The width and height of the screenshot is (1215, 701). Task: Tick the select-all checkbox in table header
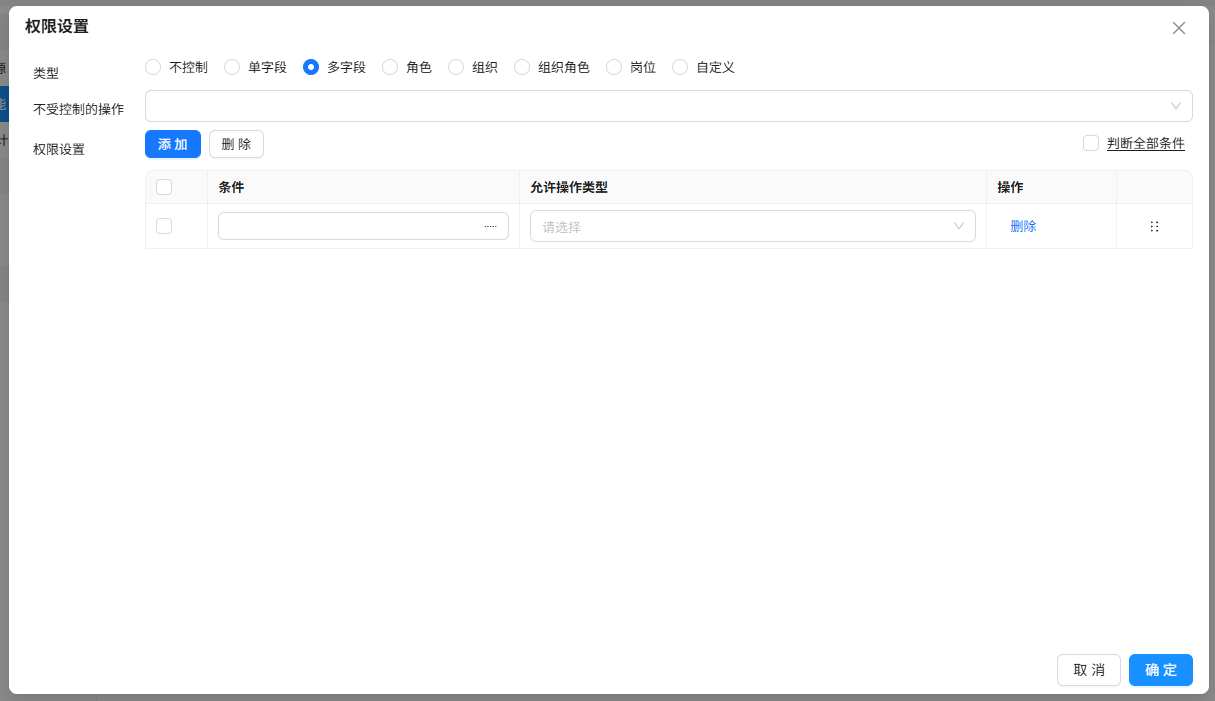click(x=164, y=187)
